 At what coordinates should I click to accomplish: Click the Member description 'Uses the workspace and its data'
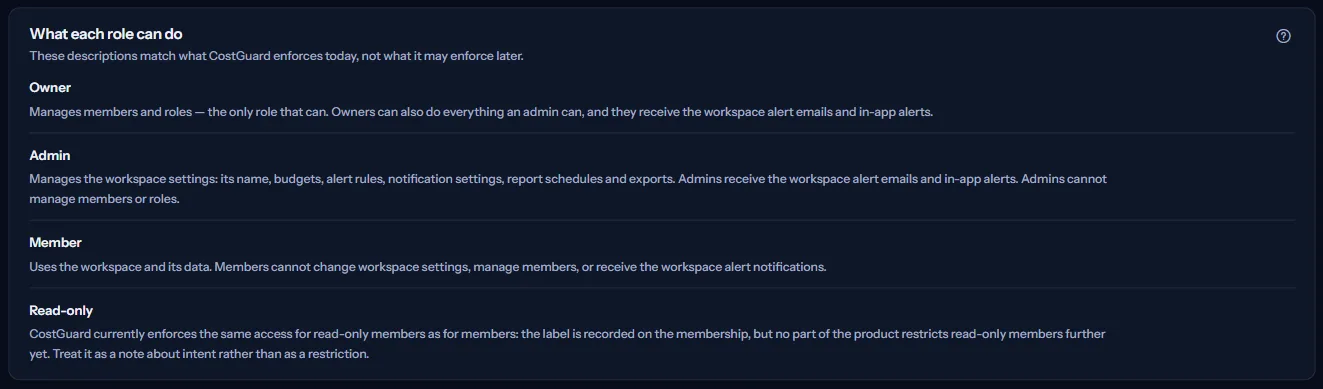[428, 268]
